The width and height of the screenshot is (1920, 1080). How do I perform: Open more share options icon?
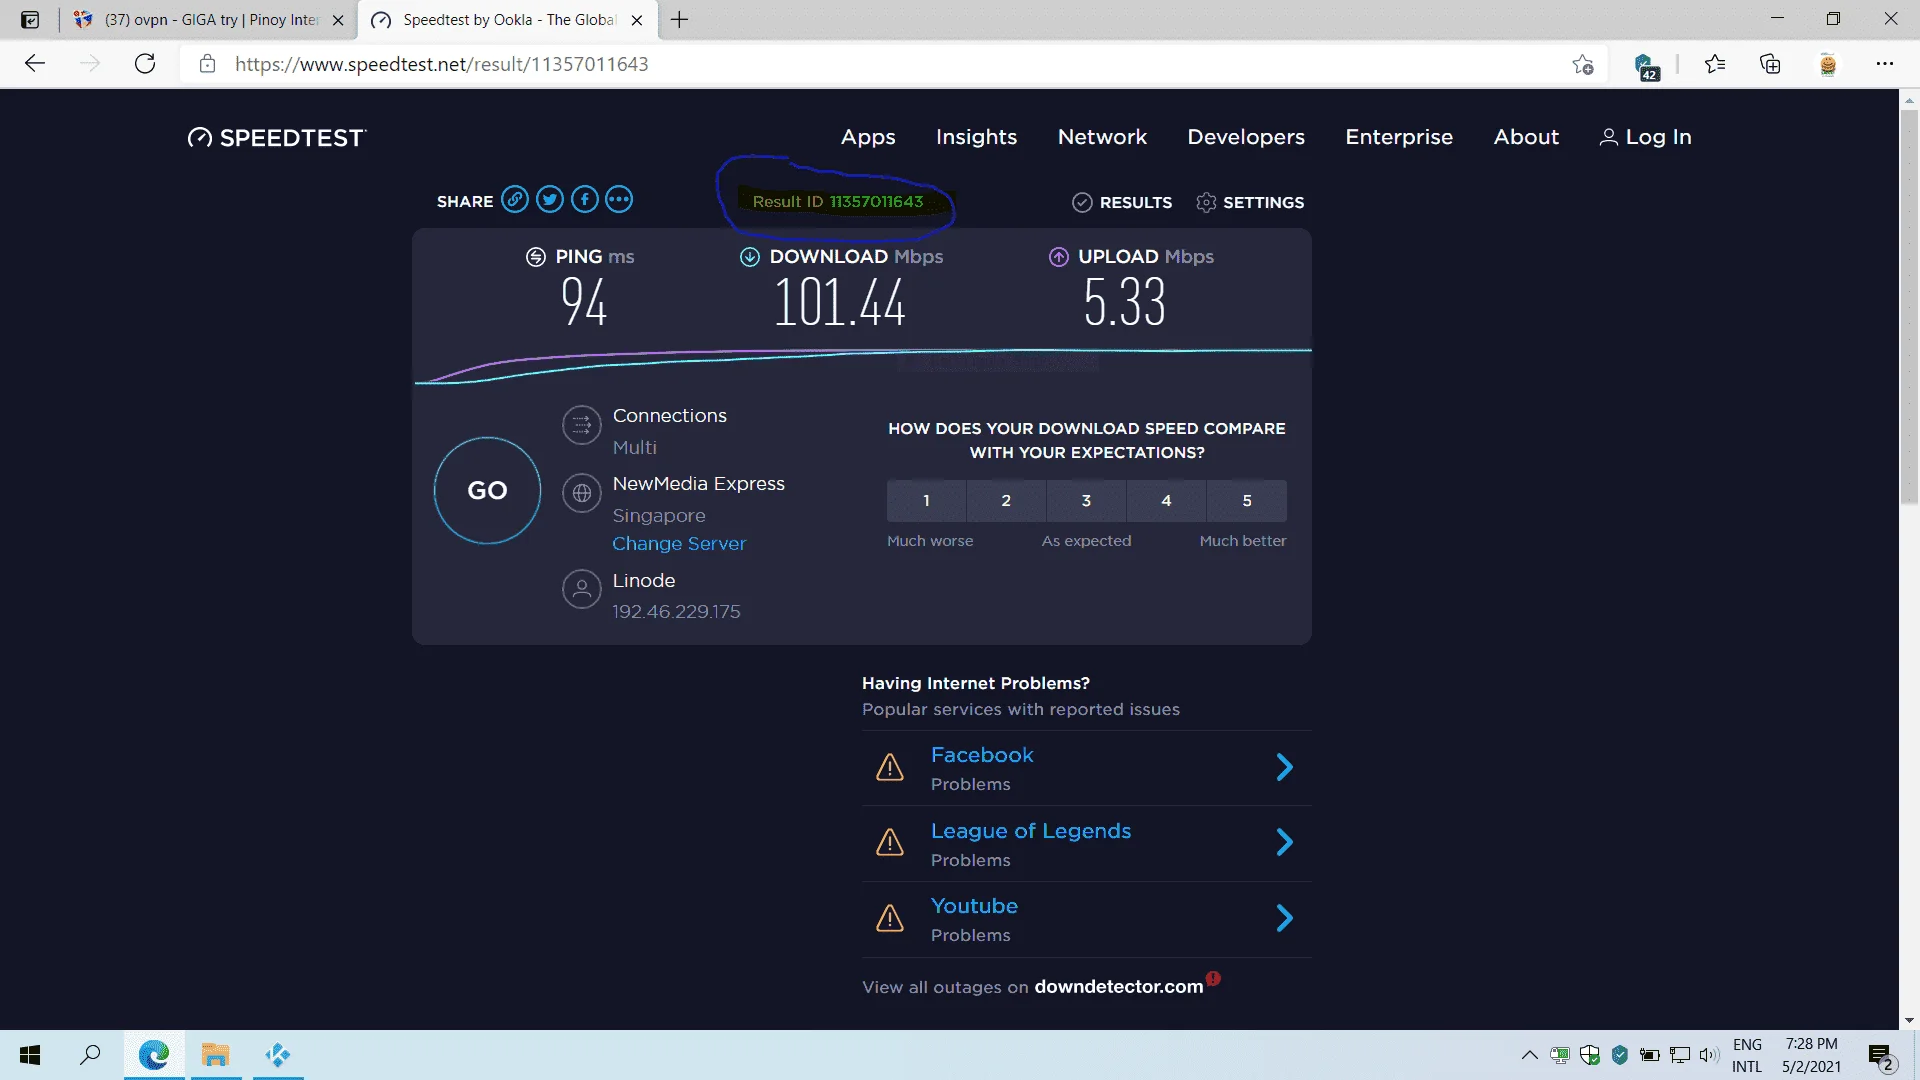click(620, 200)
